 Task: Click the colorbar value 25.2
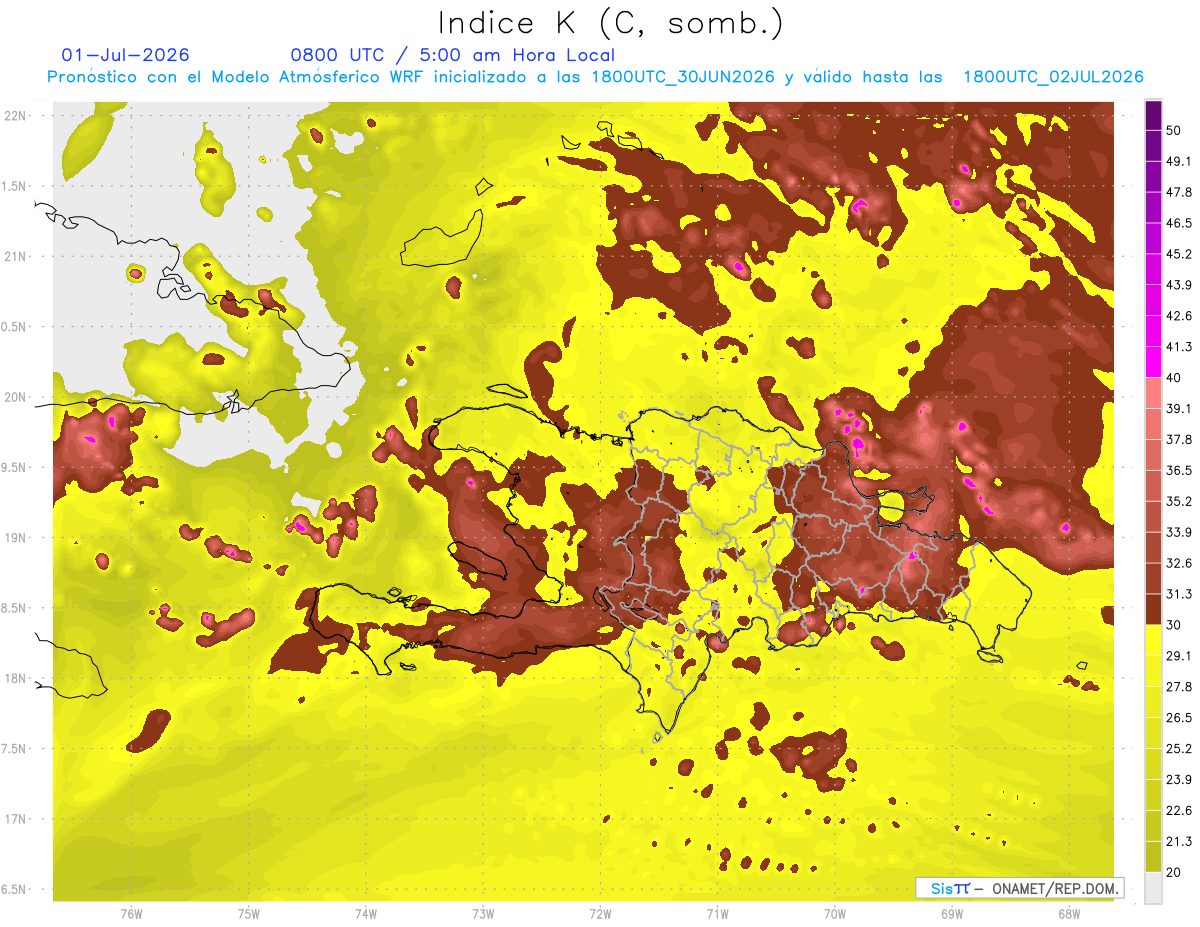pyautogui.click(x=1177, y=749)
